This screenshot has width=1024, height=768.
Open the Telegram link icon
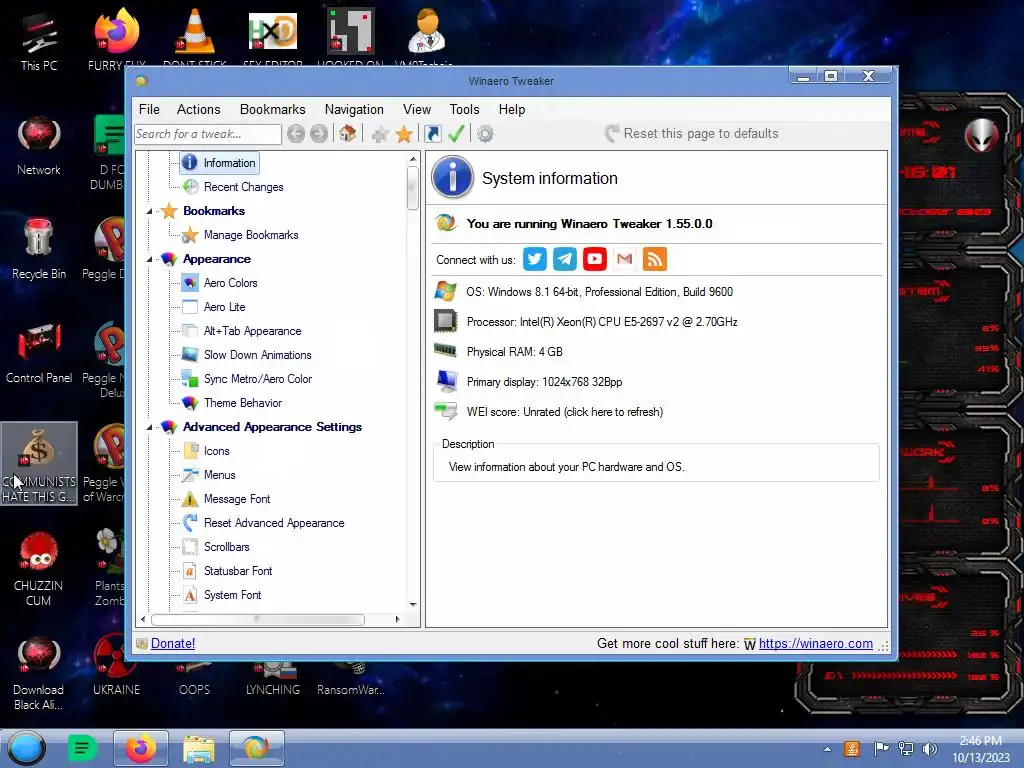pos(565,259)
